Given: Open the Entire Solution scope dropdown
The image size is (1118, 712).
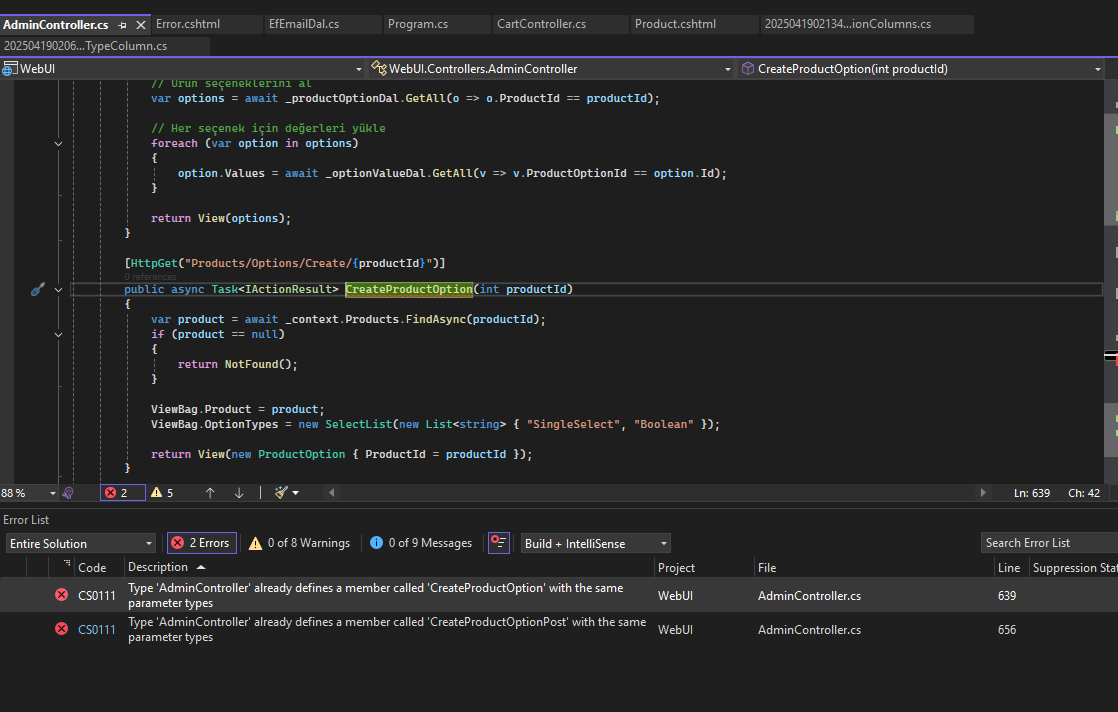Looking at the screenshot, I should click(x=81, y=544).
